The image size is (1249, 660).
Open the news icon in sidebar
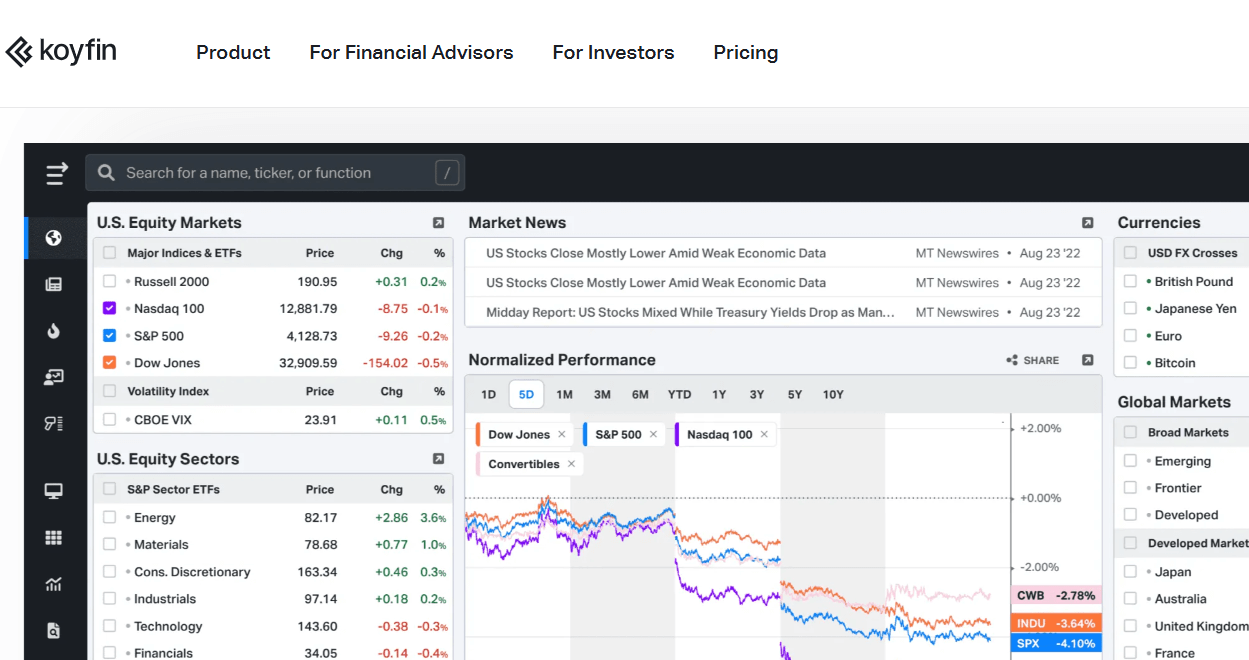54,284
